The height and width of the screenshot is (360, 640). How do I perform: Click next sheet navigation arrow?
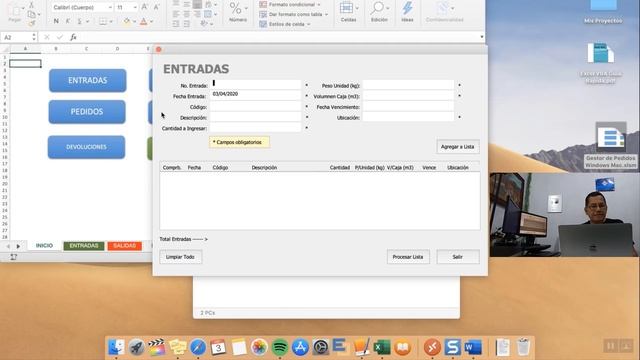coord(18,246)
